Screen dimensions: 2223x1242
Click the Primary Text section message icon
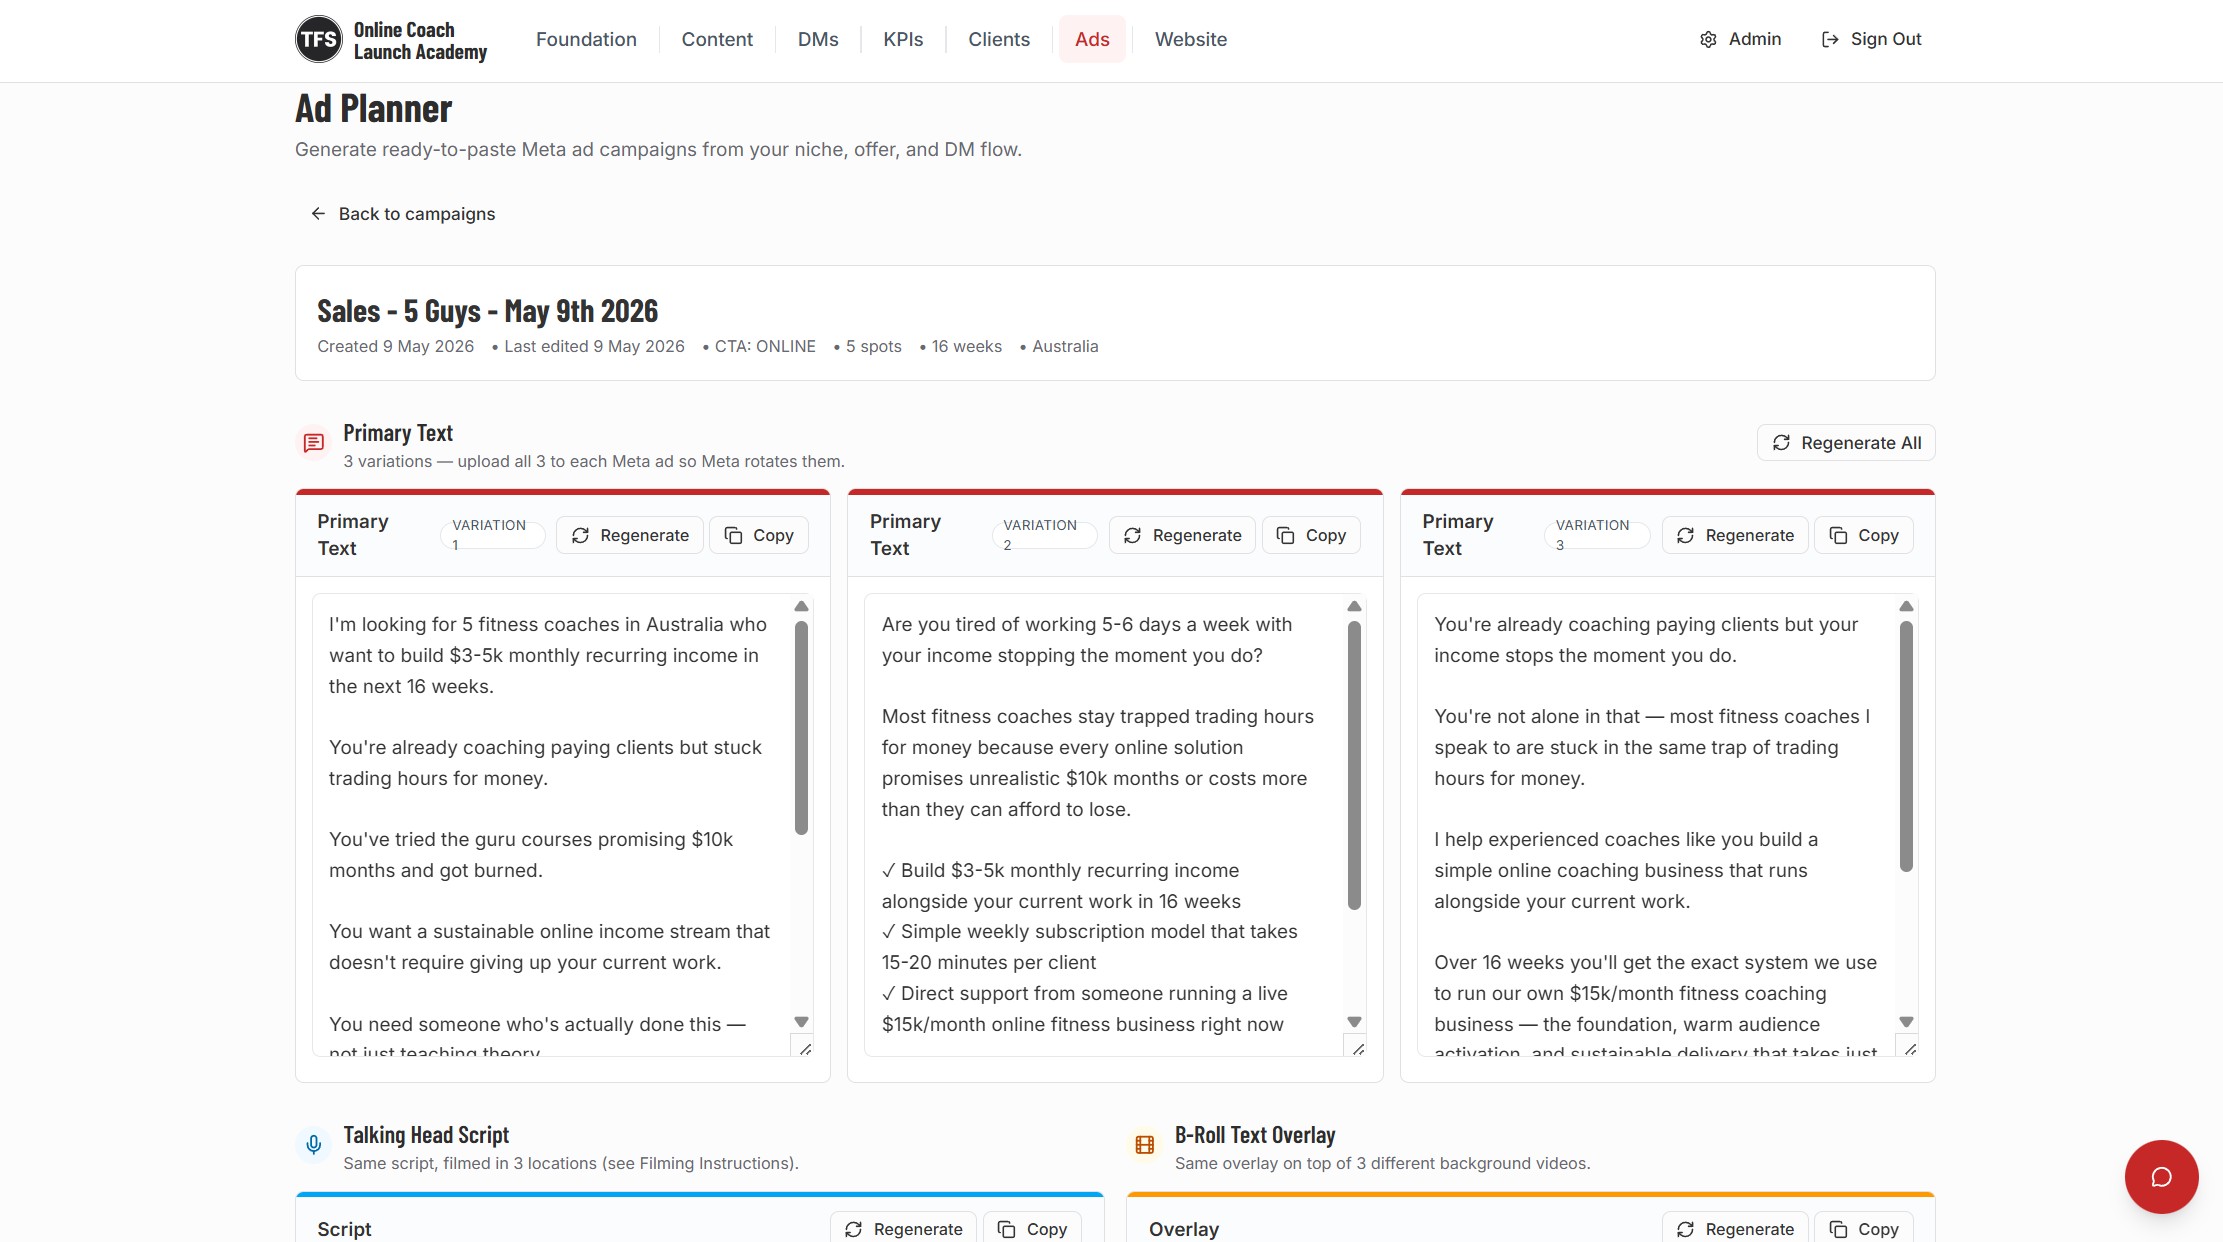tap(314, 442)
